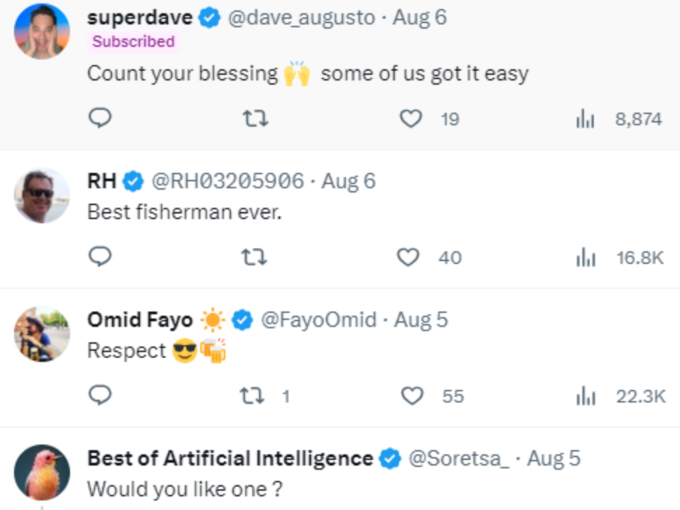This screenshot has height=510, width=680.
Task: View analytics for superdave's 8,874 views
Action: pyautogui.click(x=619, y=119)
